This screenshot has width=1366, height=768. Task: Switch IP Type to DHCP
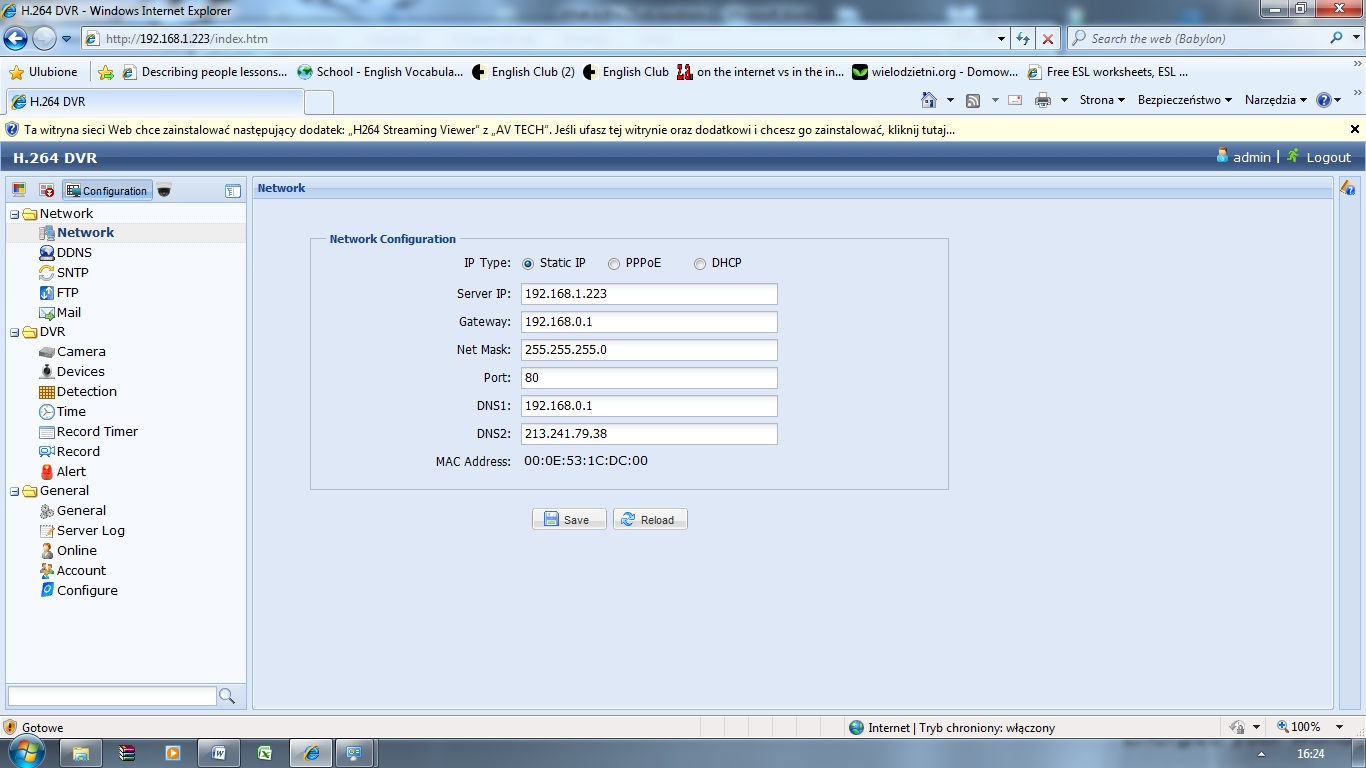pos(700,263)
